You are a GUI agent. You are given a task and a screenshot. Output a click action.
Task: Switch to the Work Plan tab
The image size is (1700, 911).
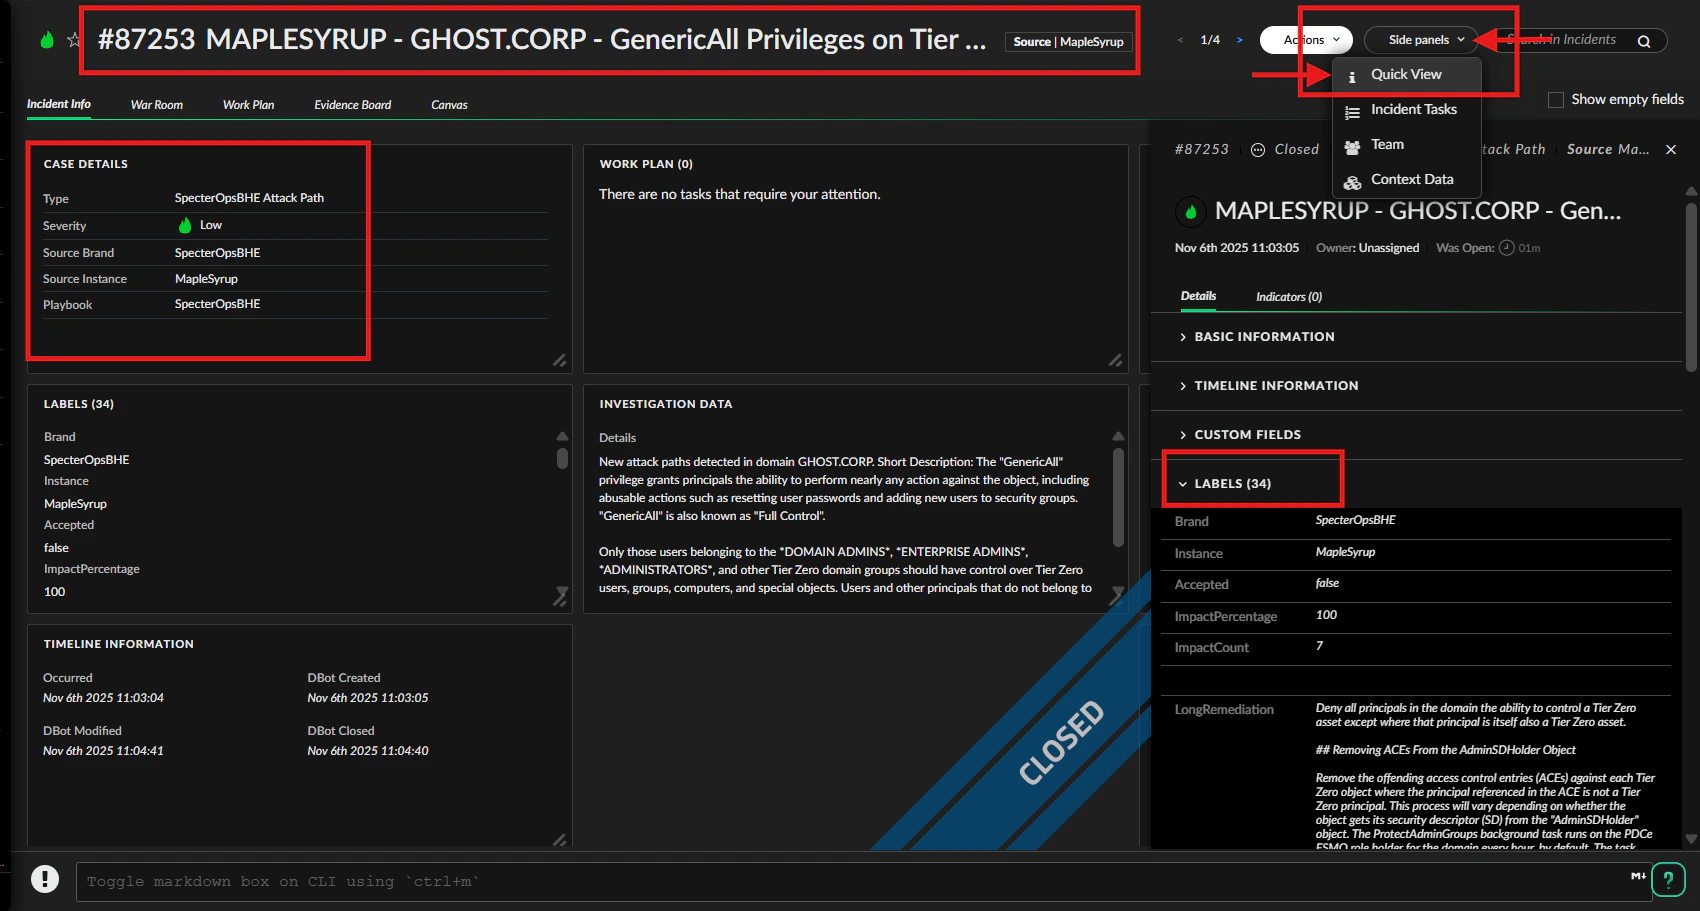[249, 105]
